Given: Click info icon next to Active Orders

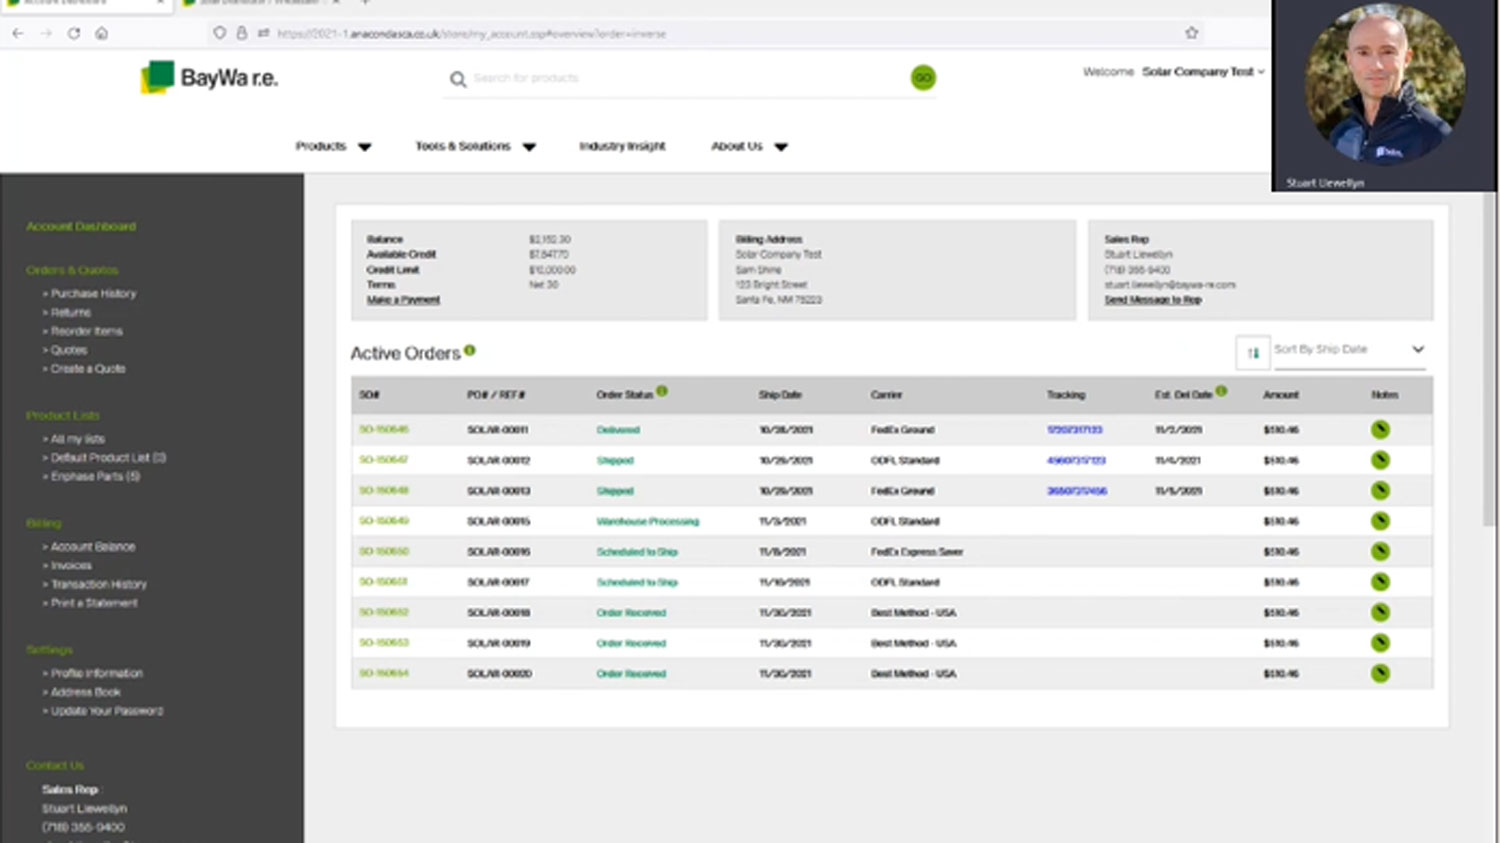Looking at the screenshot, I should [470, 350].
